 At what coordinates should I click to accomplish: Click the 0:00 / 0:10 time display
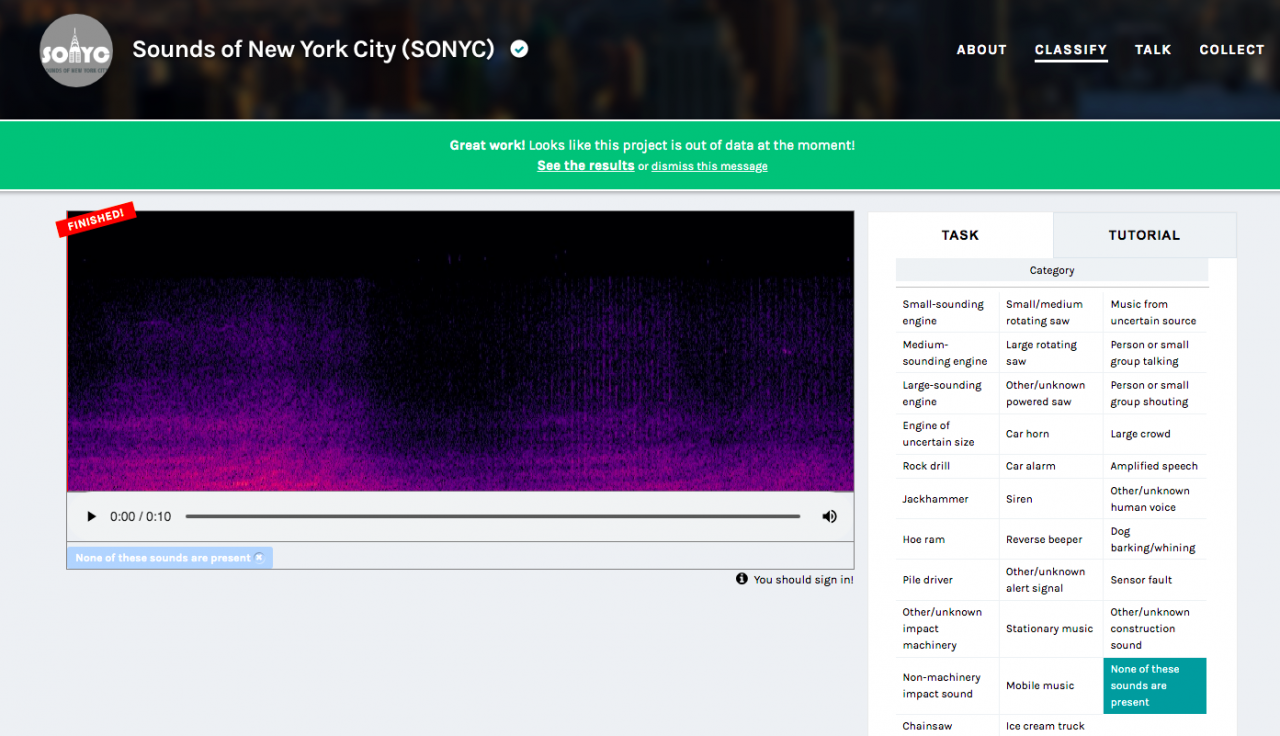coord(141,517)
